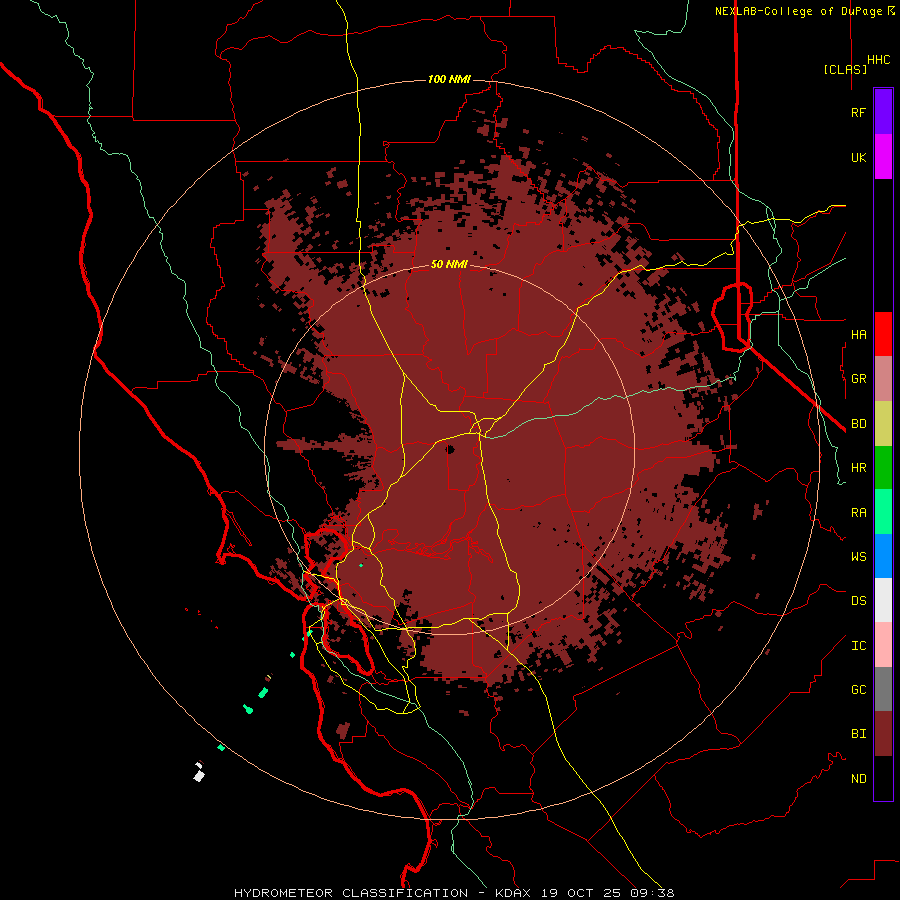Click the GC legend label
The image size is (900, 900).
click(x=858, y=689)
